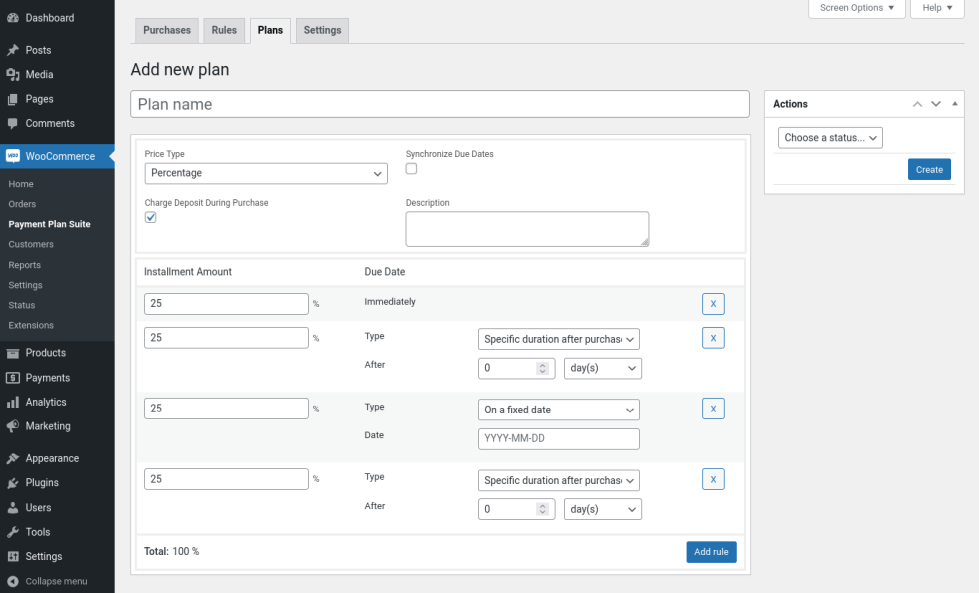Open the Purchases tab

pyautogui.click(x=167, y=31)
